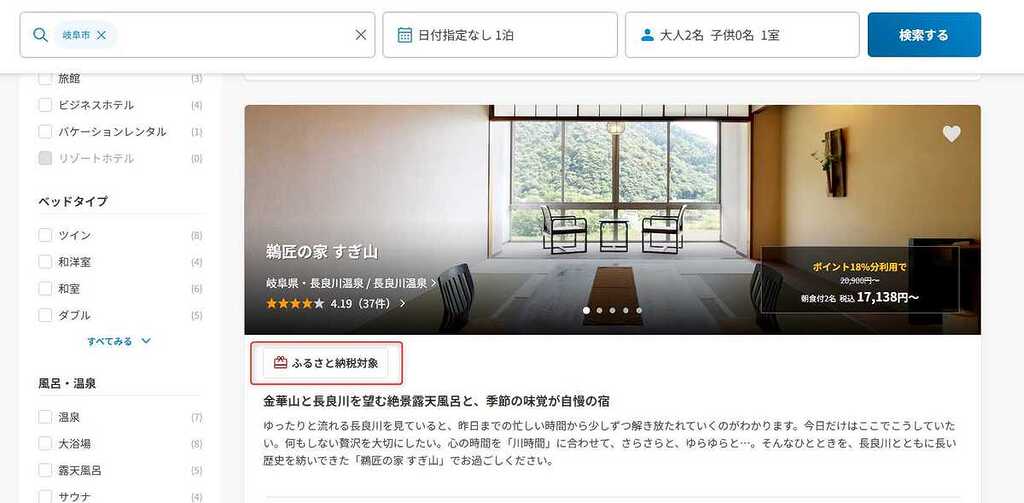Screen dimensions: 1024x503
Task: Open the 鵜匠の家 すぎ山 hotel photo
Action: [613, 219]
